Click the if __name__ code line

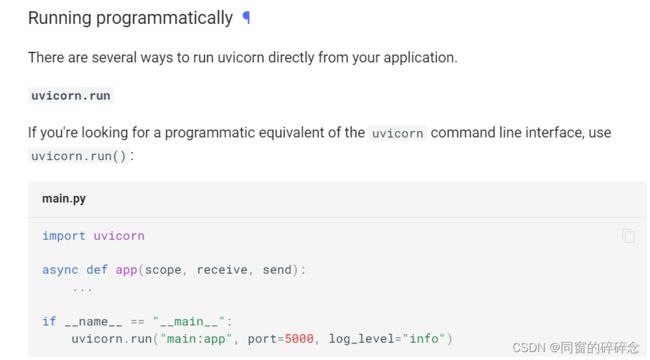137,321
